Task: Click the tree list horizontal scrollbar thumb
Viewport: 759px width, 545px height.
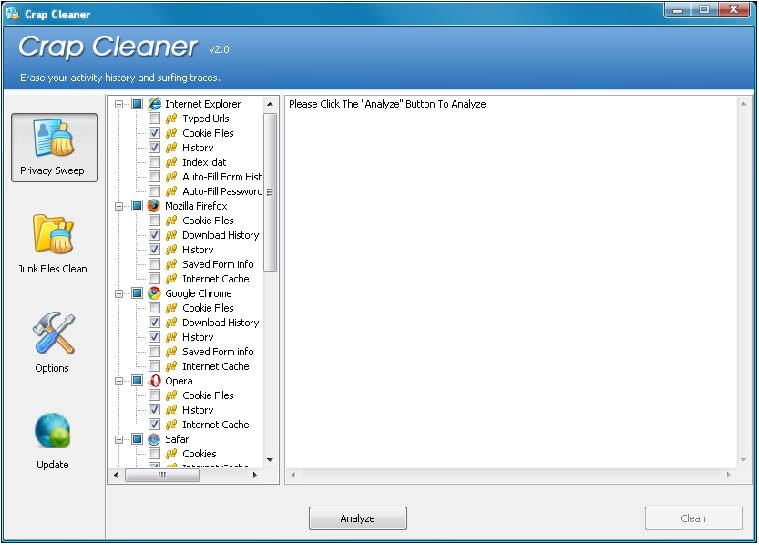Action: coord(162,475)
